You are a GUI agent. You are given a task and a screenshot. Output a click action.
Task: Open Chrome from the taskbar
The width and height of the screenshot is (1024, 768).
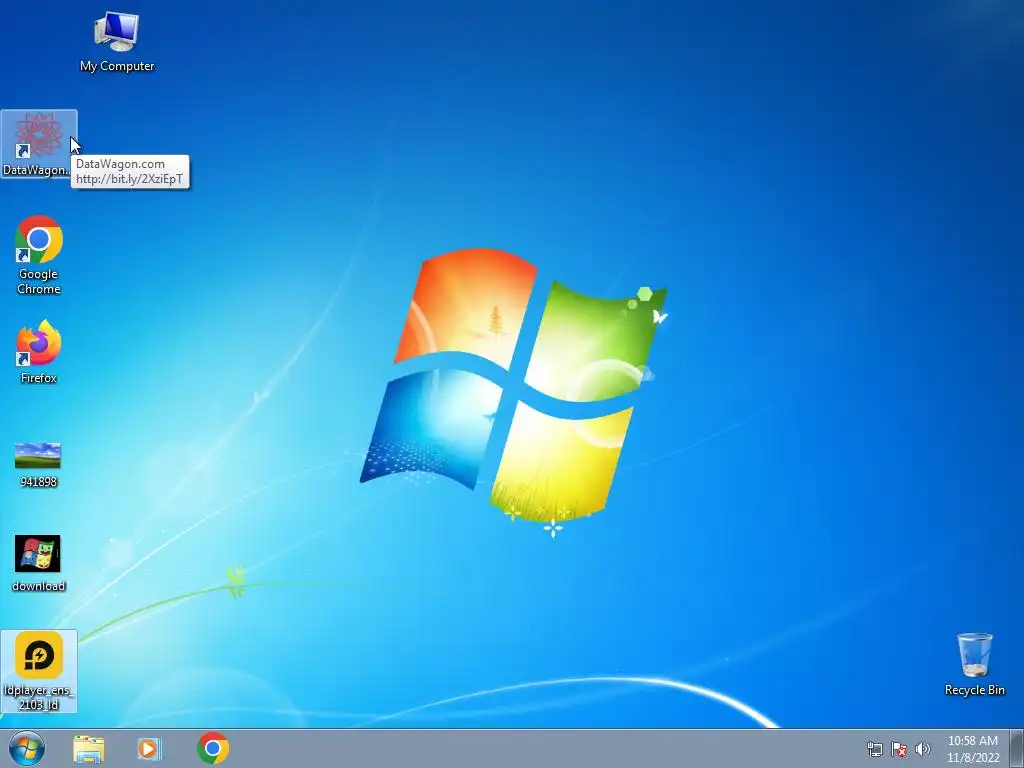pos(213,748)
